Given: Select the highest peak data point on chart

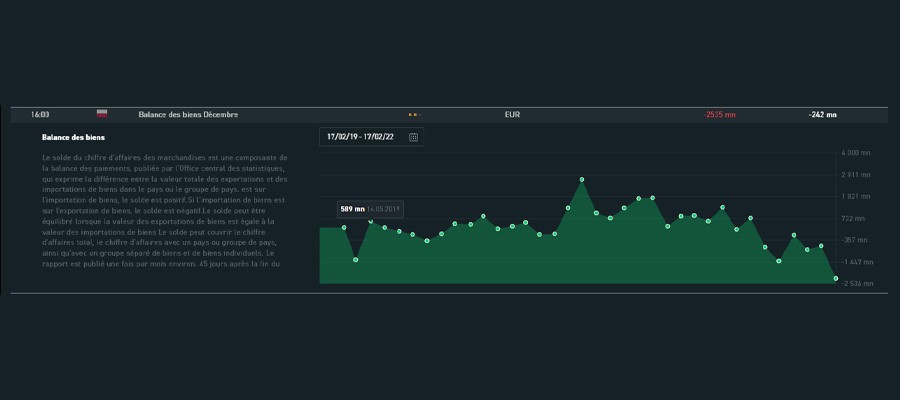Looking at the screenshot, I should point(581,180).
